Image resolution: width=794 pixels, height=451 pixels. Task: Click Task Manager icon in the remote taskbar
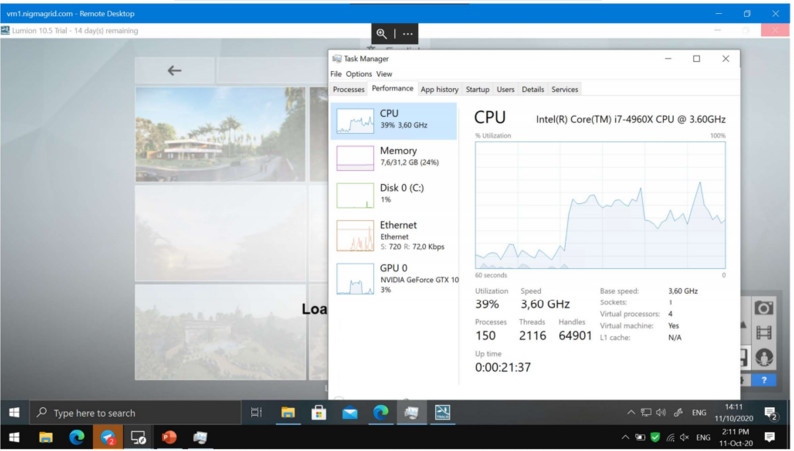click(x=413, y=414)
